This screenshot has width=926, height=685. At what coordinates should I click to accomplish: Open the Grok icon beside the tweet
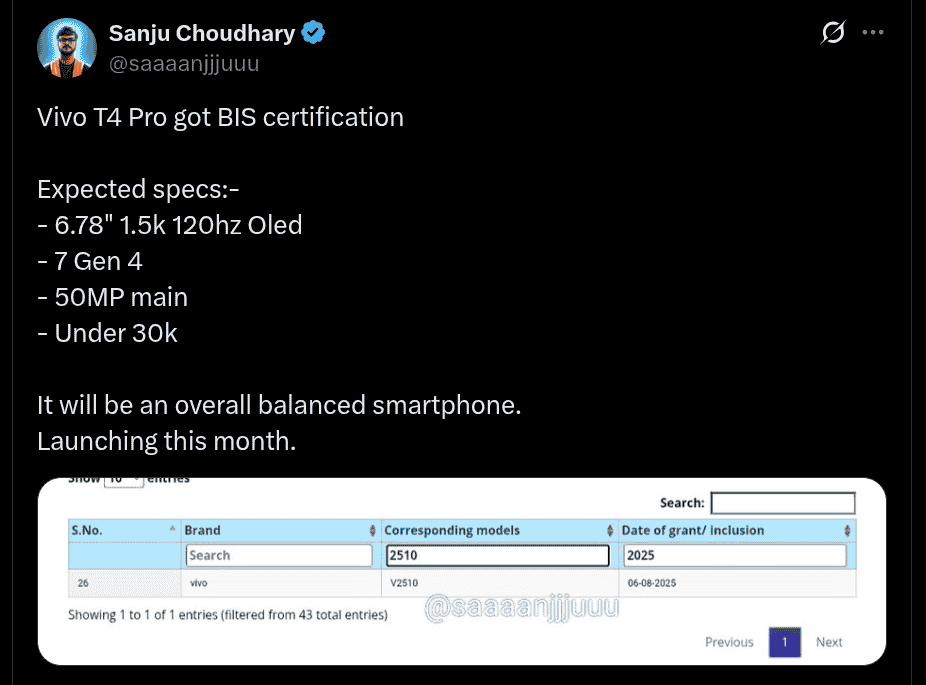831,33
